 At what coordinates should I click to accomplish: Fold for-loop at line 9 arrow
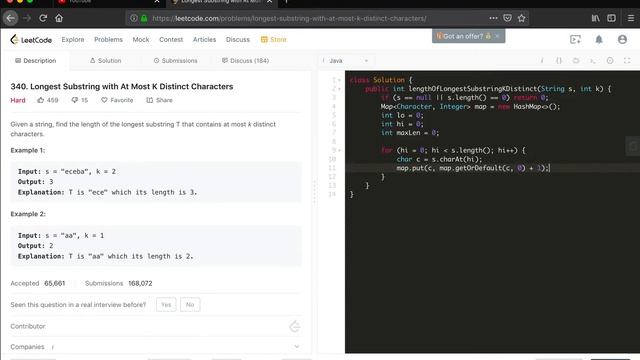[339, 151]
